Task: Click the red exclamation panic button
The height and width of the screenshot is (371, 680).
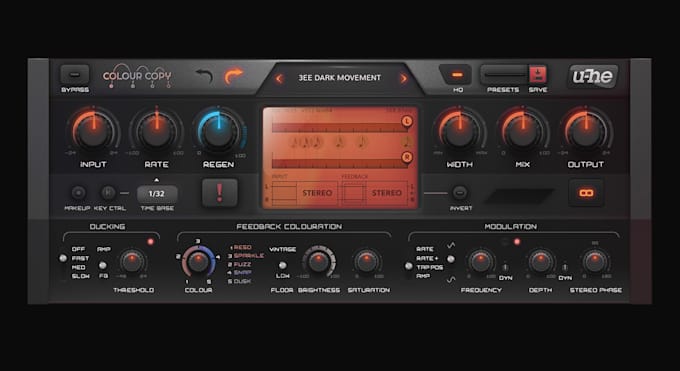Action: (220, 192)
